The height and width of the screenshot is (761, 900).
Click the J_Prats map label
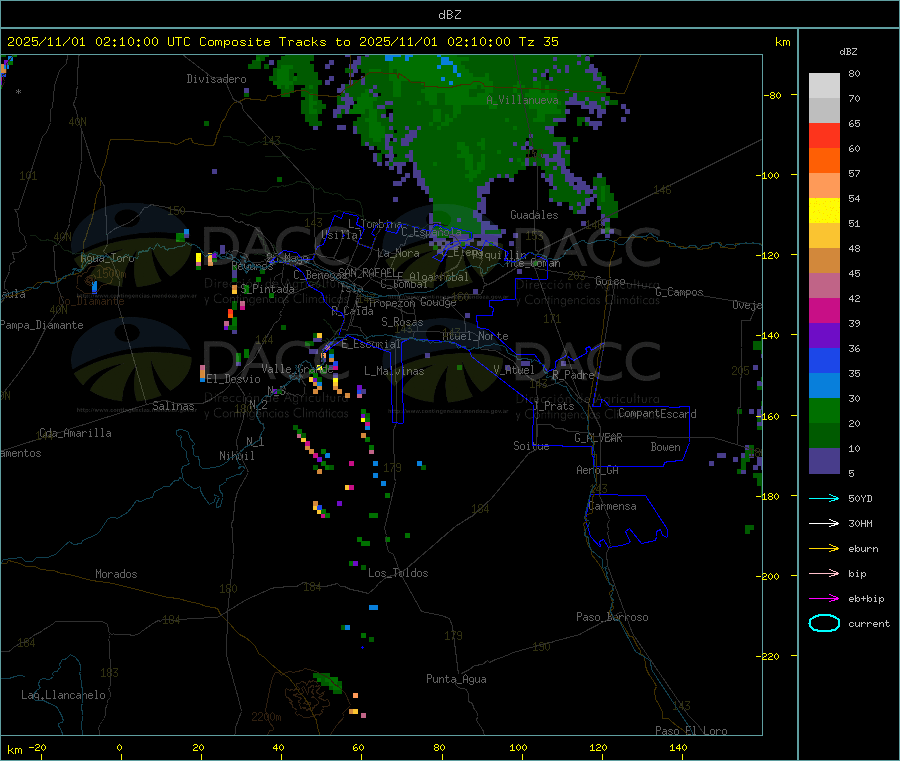pyautogui.click(x=554, y=406)
